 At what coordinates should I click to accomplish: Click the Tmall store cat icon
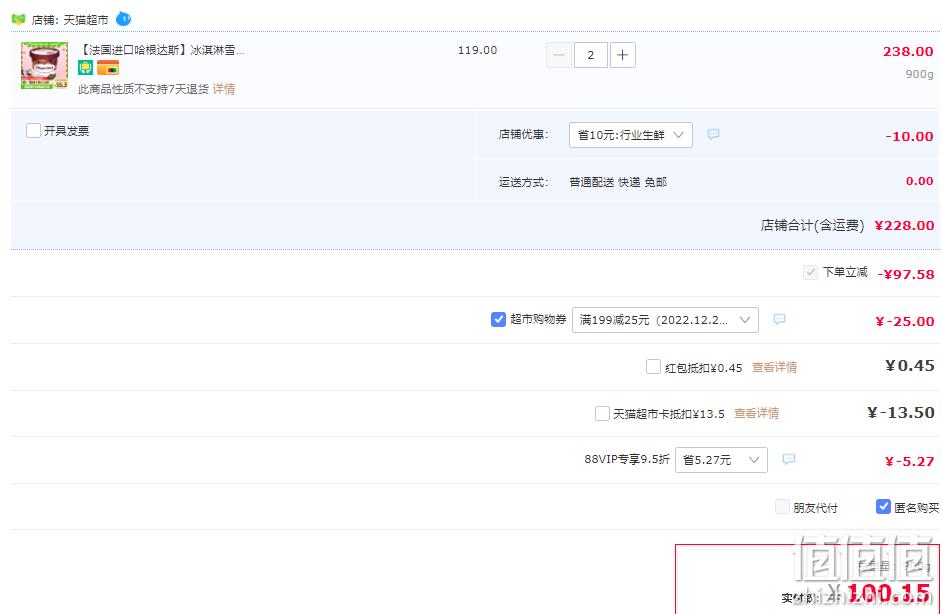(x=18, y=19)
